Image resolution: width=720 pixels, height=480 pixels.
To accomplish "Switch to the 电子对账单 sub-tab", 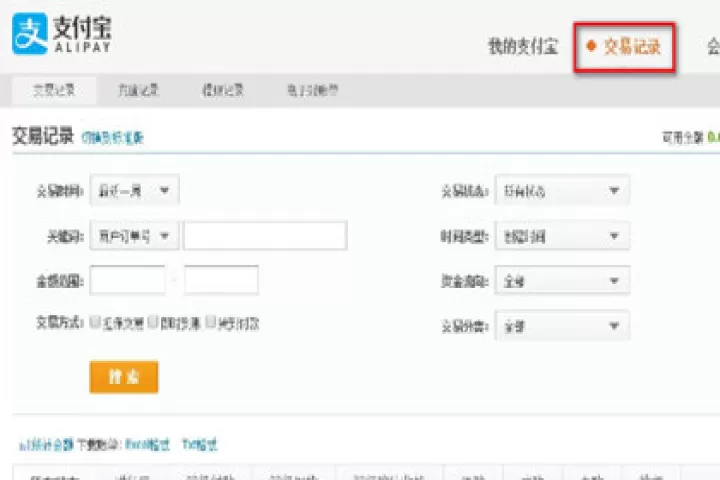I will tap(312, 90).
